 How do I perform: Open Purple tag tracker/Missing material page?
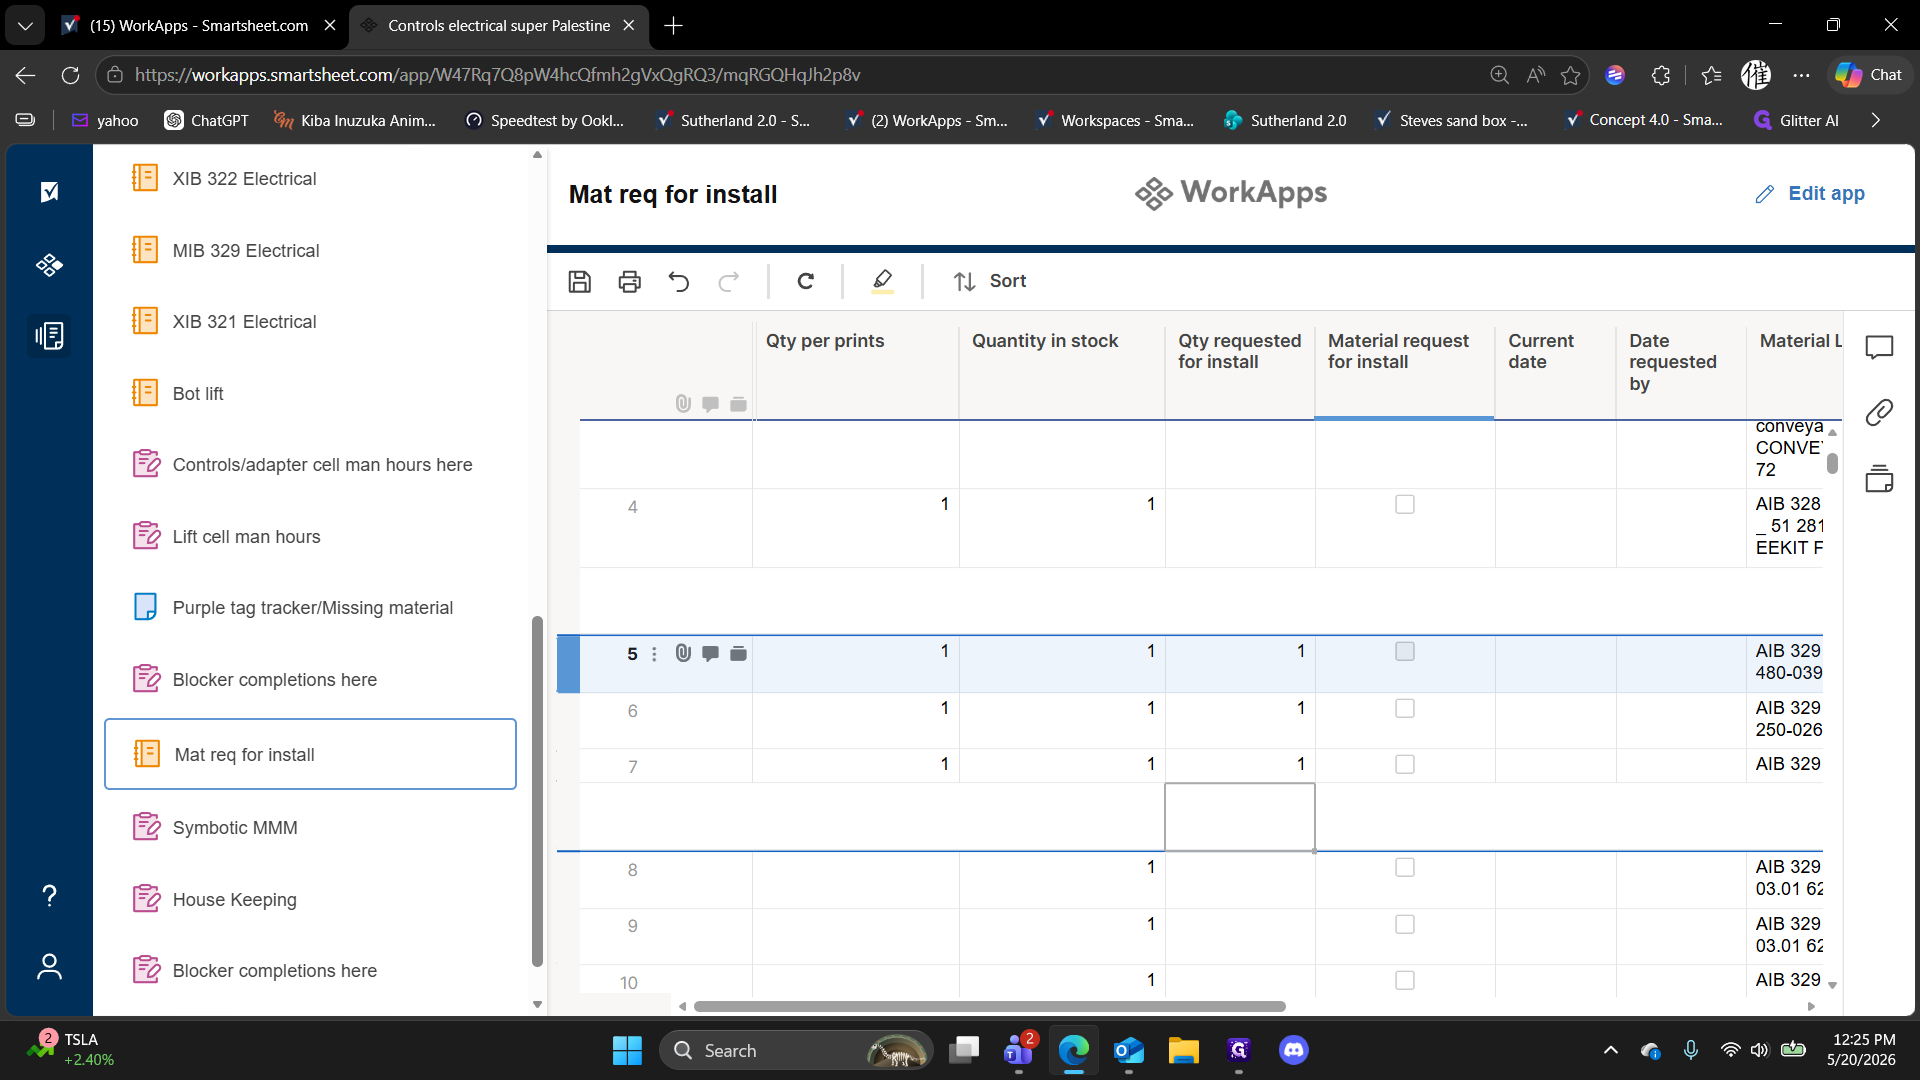tap(310, 608)
